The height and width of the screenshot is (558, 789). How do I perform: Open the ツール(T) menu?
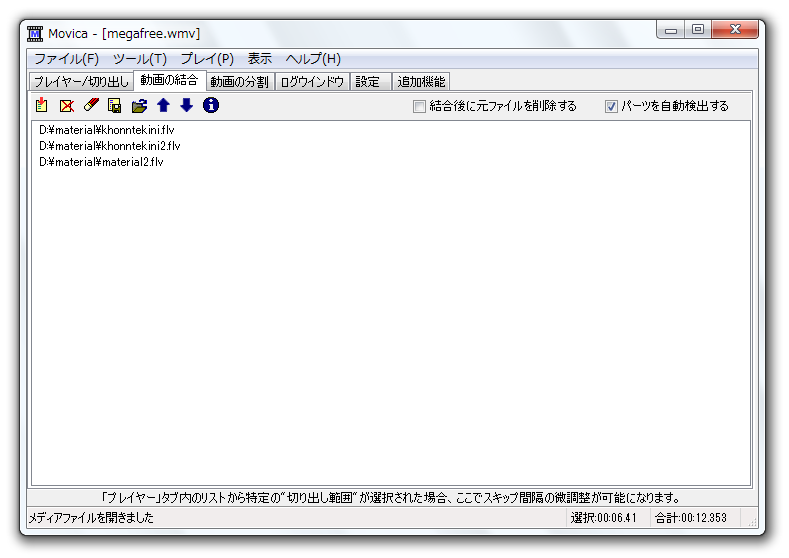[139, 59]
